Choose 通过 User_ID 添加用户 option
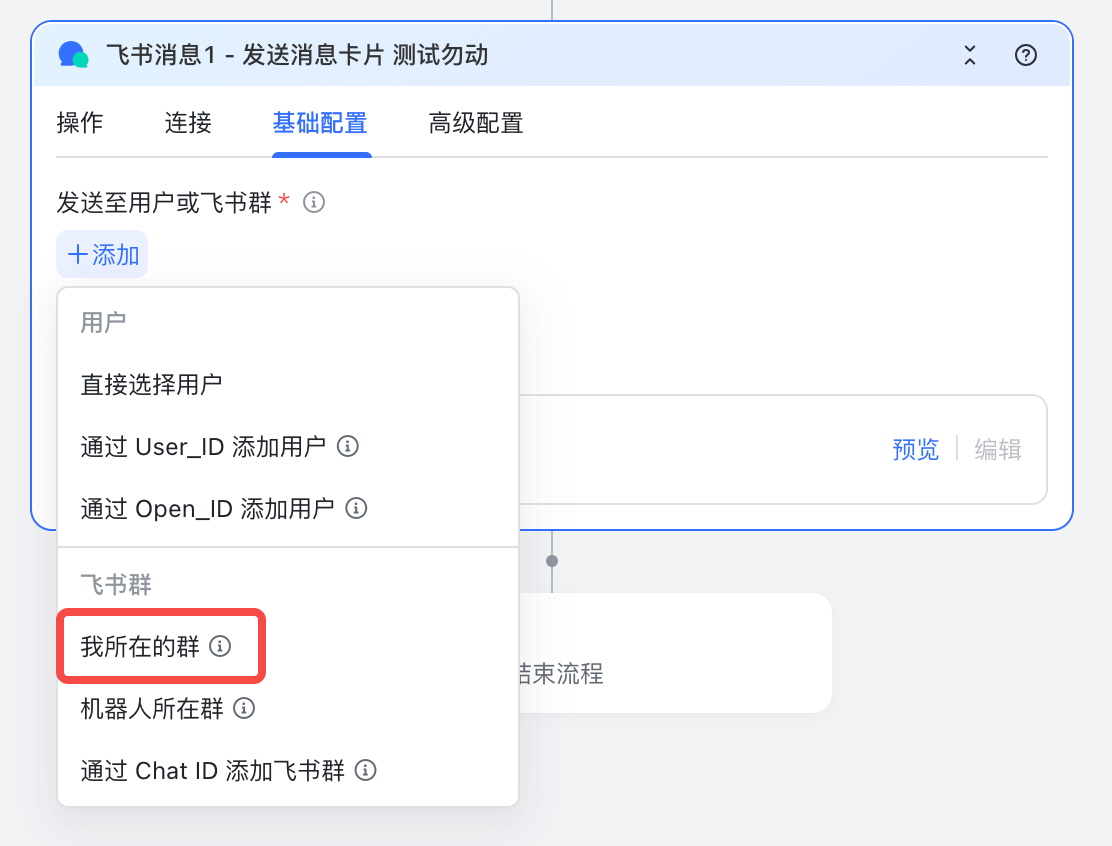Screen dimensions: 1112x846 [x=288, y=446]
